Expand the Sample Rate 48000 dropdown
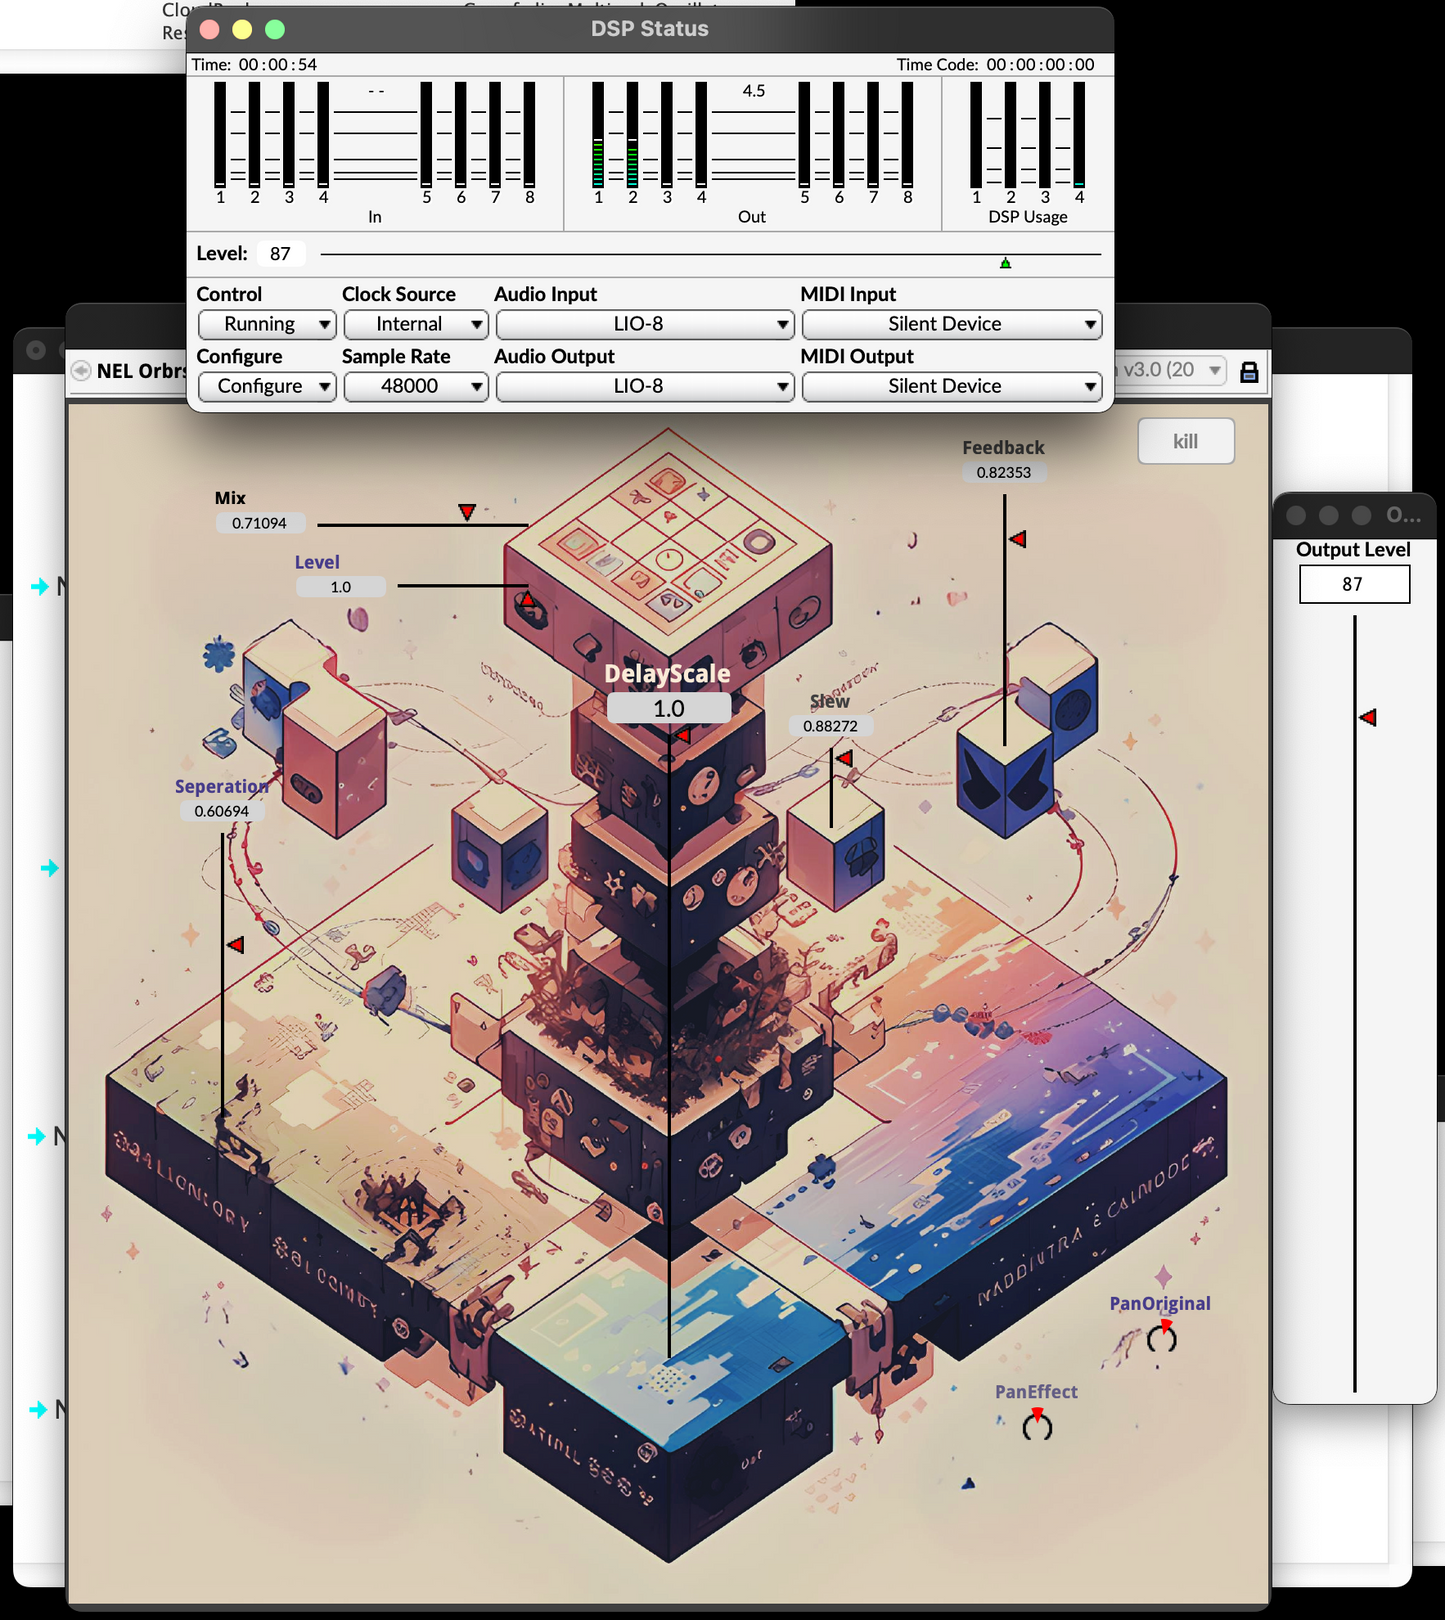This screenshot has height=1620, width=1445. pos(415,386)
